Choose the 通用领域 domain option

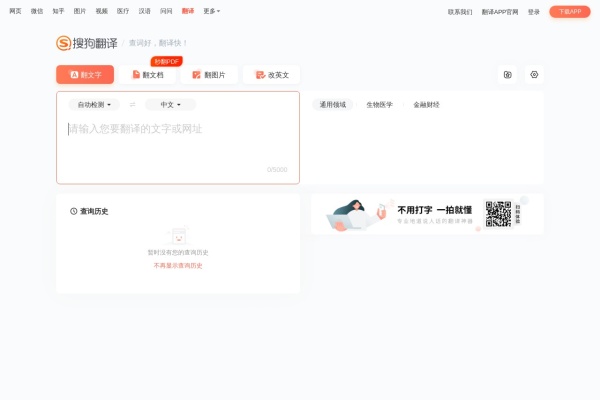[x=333, y=104]
